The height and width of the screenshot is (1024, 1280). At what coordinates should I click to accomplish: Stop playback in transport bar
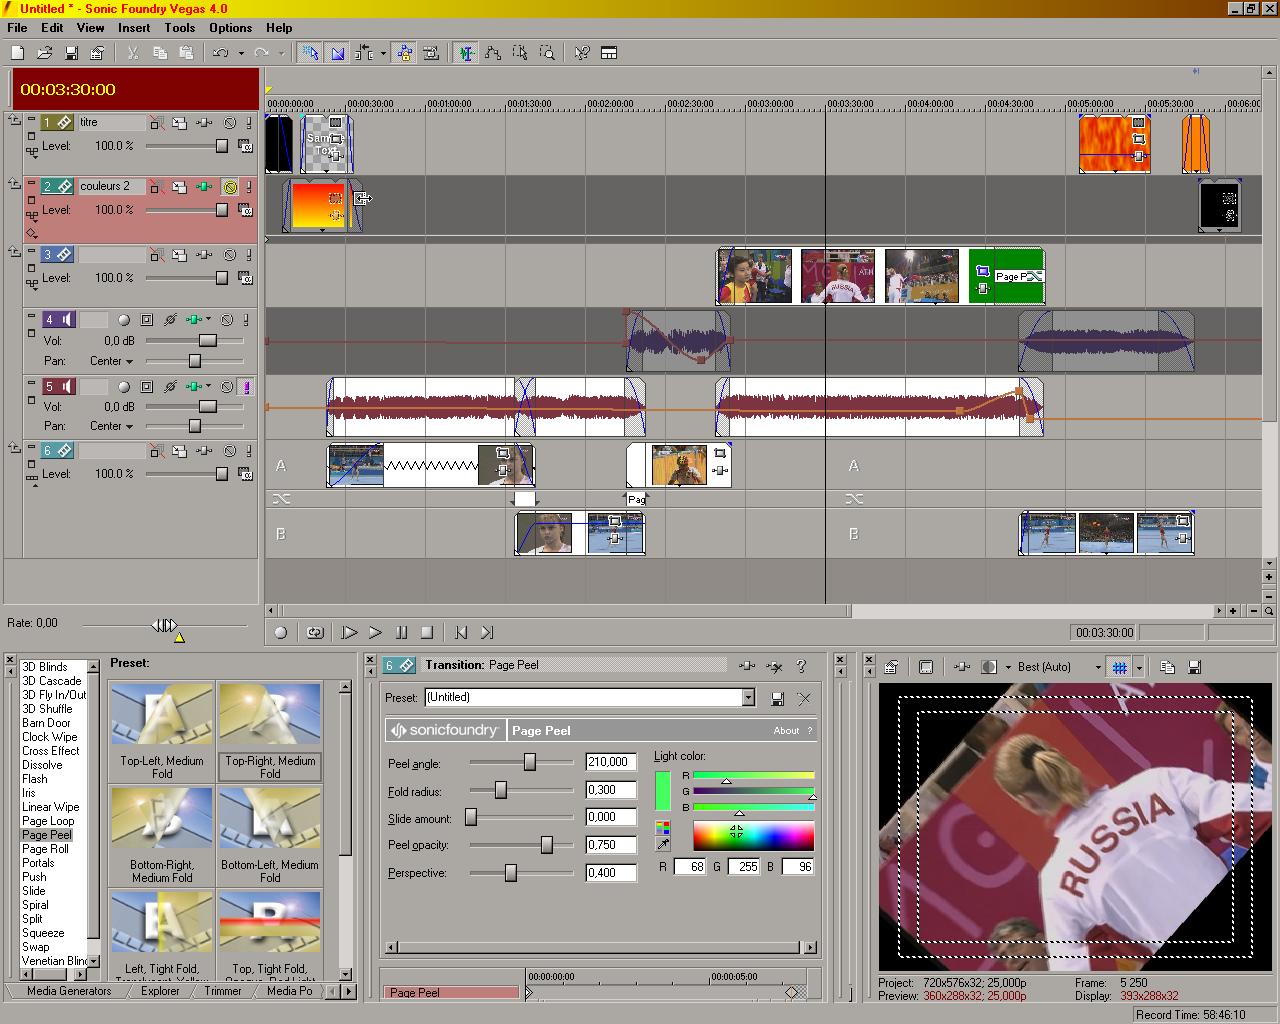tap(427, 632)
